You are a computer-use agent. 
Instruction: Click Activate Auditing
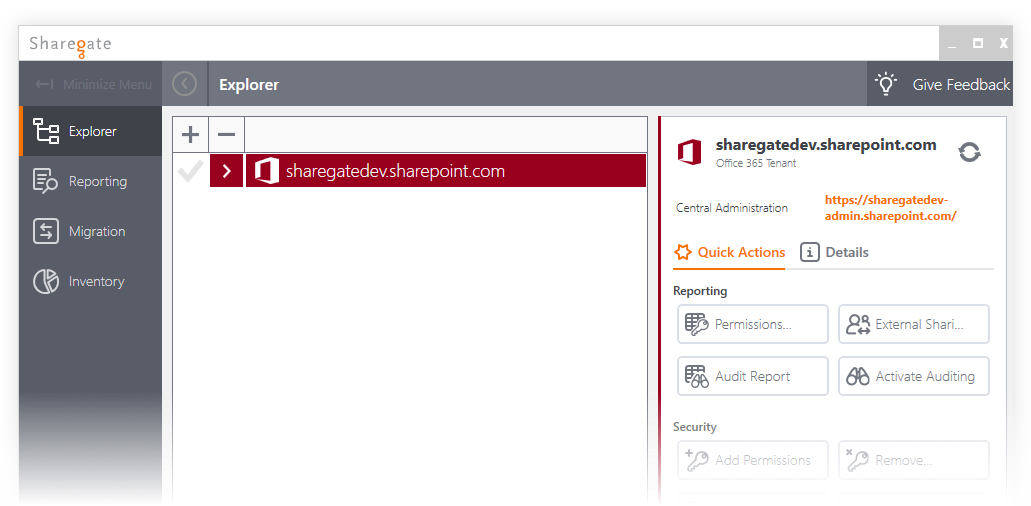coord(914,377)
